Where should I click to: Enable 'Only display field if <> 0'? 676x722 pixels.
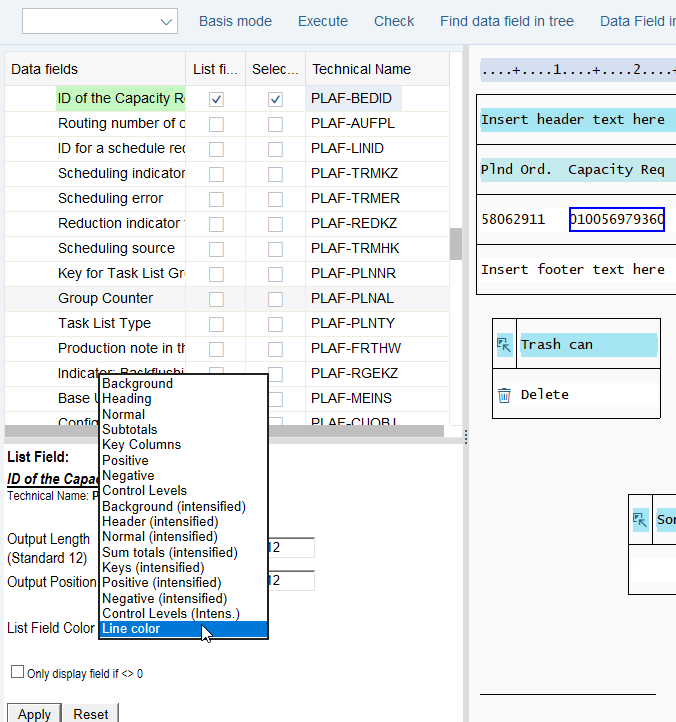coord(17,673)
